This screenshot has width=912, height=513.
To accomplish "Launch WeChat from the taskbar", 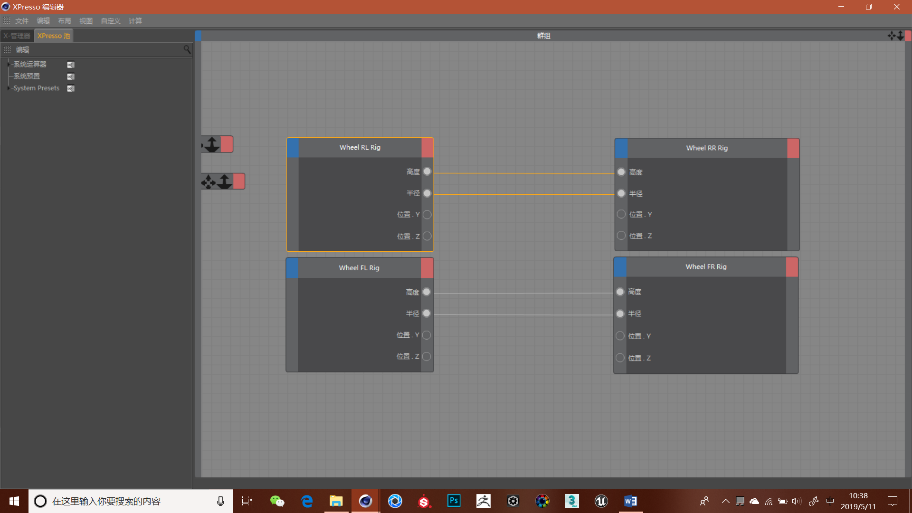I will click(277, 500).
